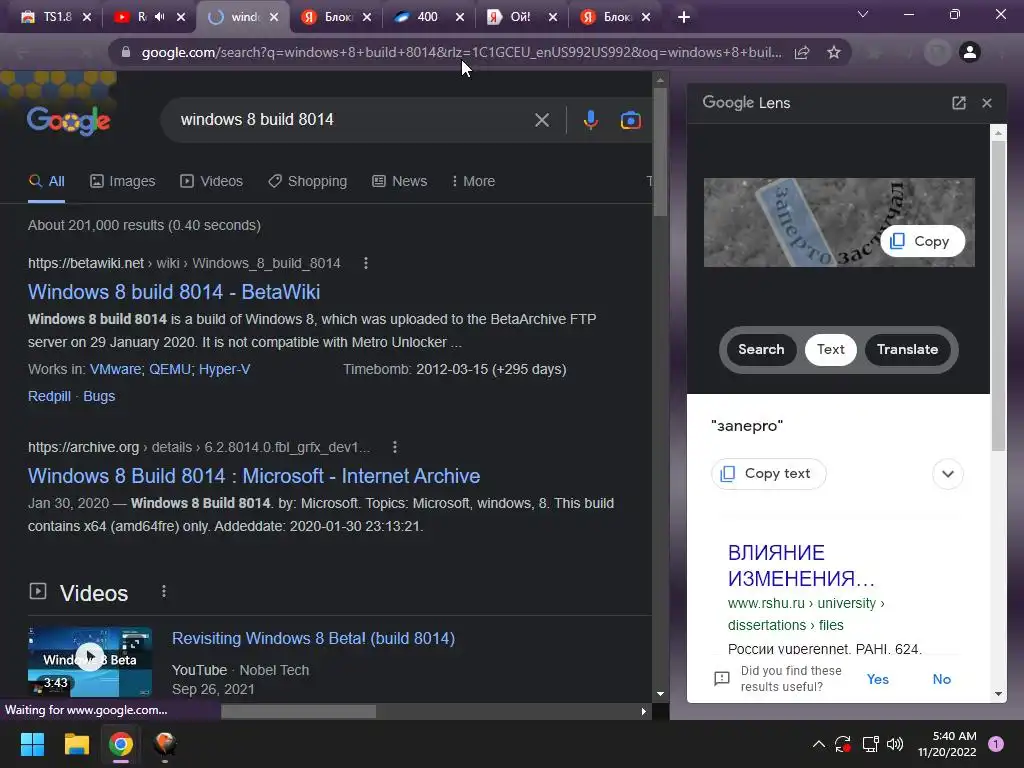
Task: Select the Images search filter
Action: click(123, 182)
